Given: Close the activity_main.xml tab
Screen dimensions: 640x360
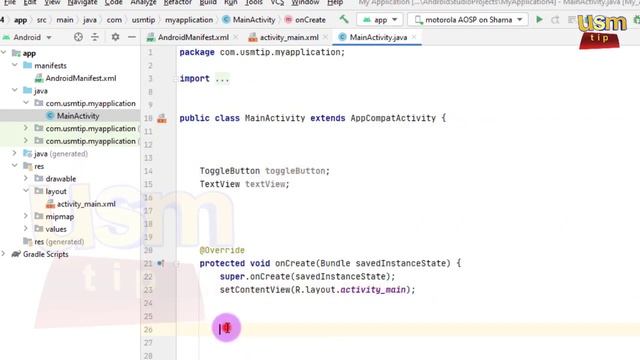Looking at the screenshot, I should [x=325, y=37].
